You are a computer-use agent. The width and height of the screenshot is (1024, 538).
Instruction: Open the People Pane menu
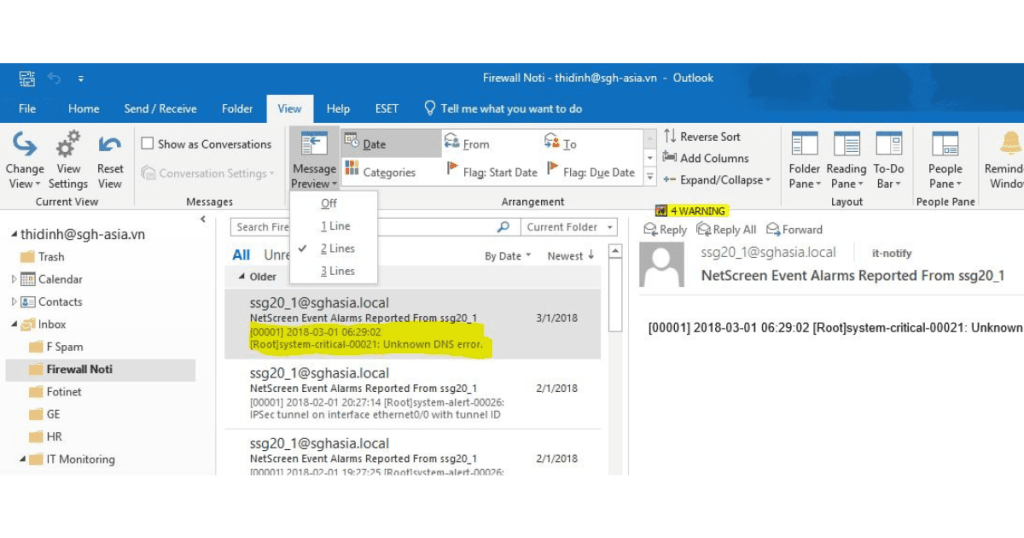click(945, 161)
